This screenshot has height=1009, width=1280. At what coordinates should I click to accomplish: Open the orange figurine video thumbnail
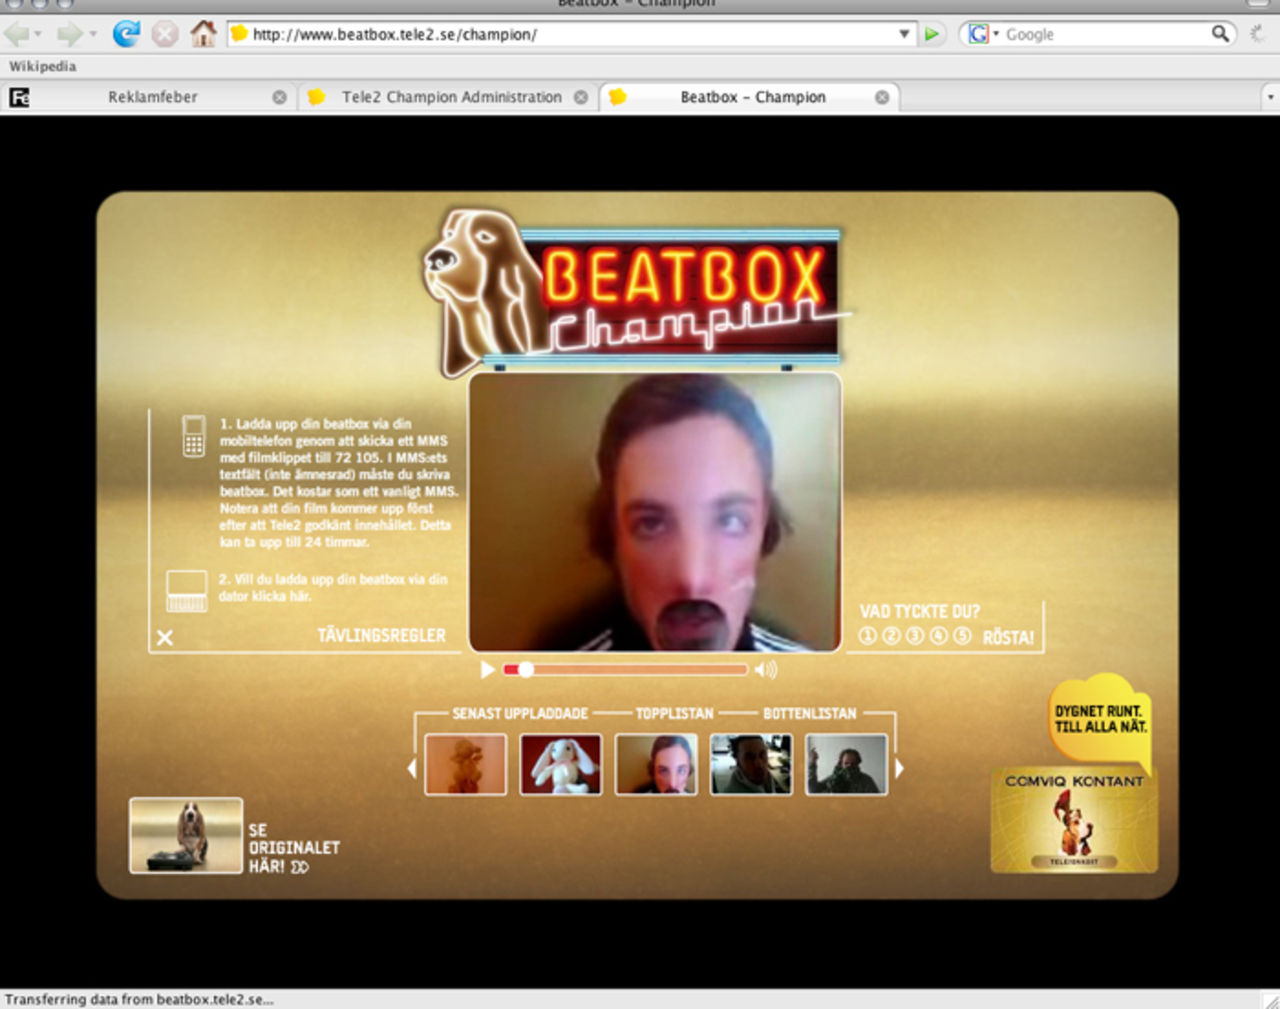pyautogui.click(x=465, y=764)
